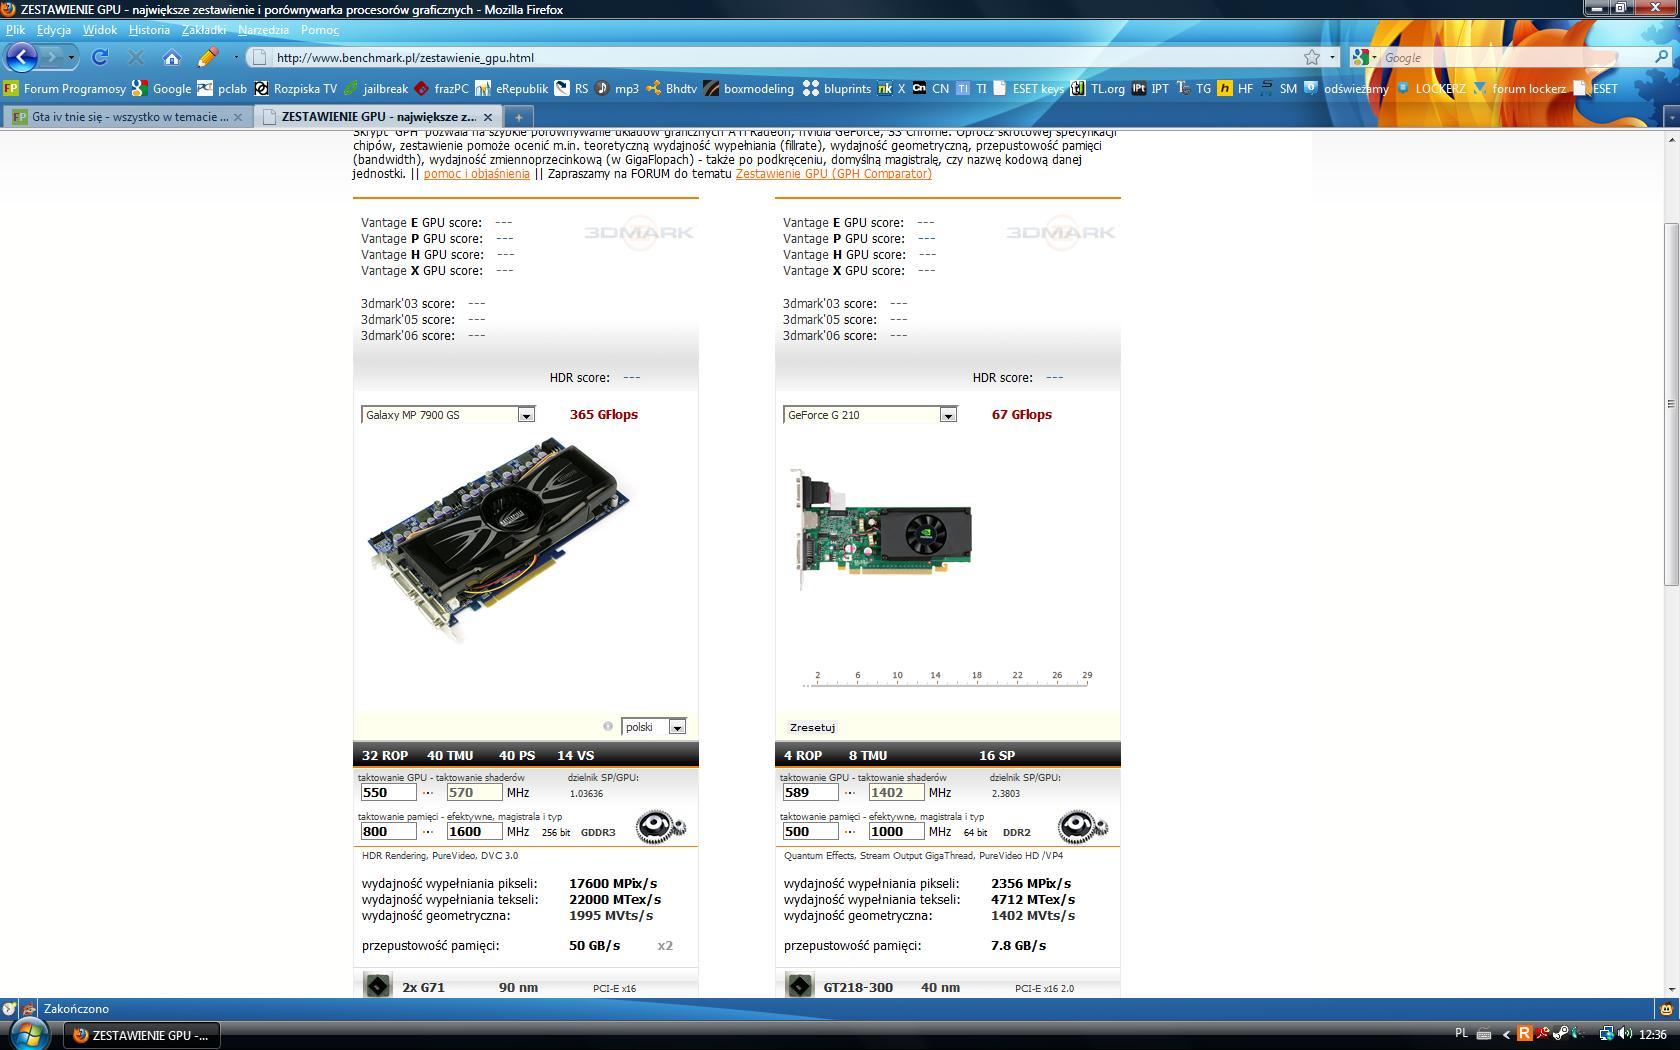Click the Galaxy MP 7900 GS card image
1680x1050 pixels.
[498, 540]
